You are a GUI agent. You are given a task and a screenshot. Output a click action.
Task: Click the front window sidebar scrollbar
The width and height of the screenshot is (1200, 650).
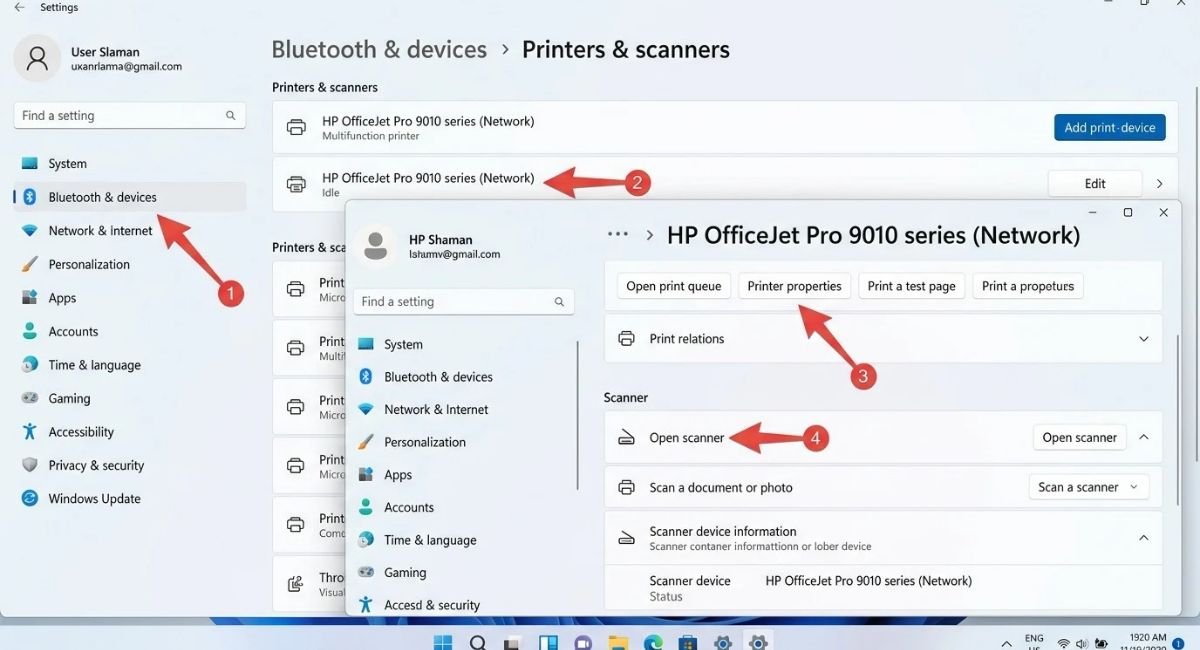coord(578,414)
